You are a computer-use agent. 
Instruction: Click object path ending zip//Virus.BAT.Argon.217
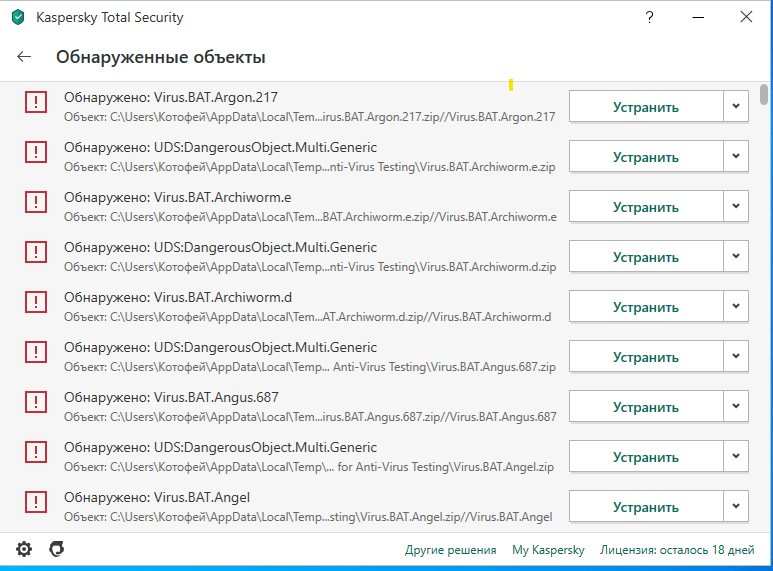tap(310, 117)
